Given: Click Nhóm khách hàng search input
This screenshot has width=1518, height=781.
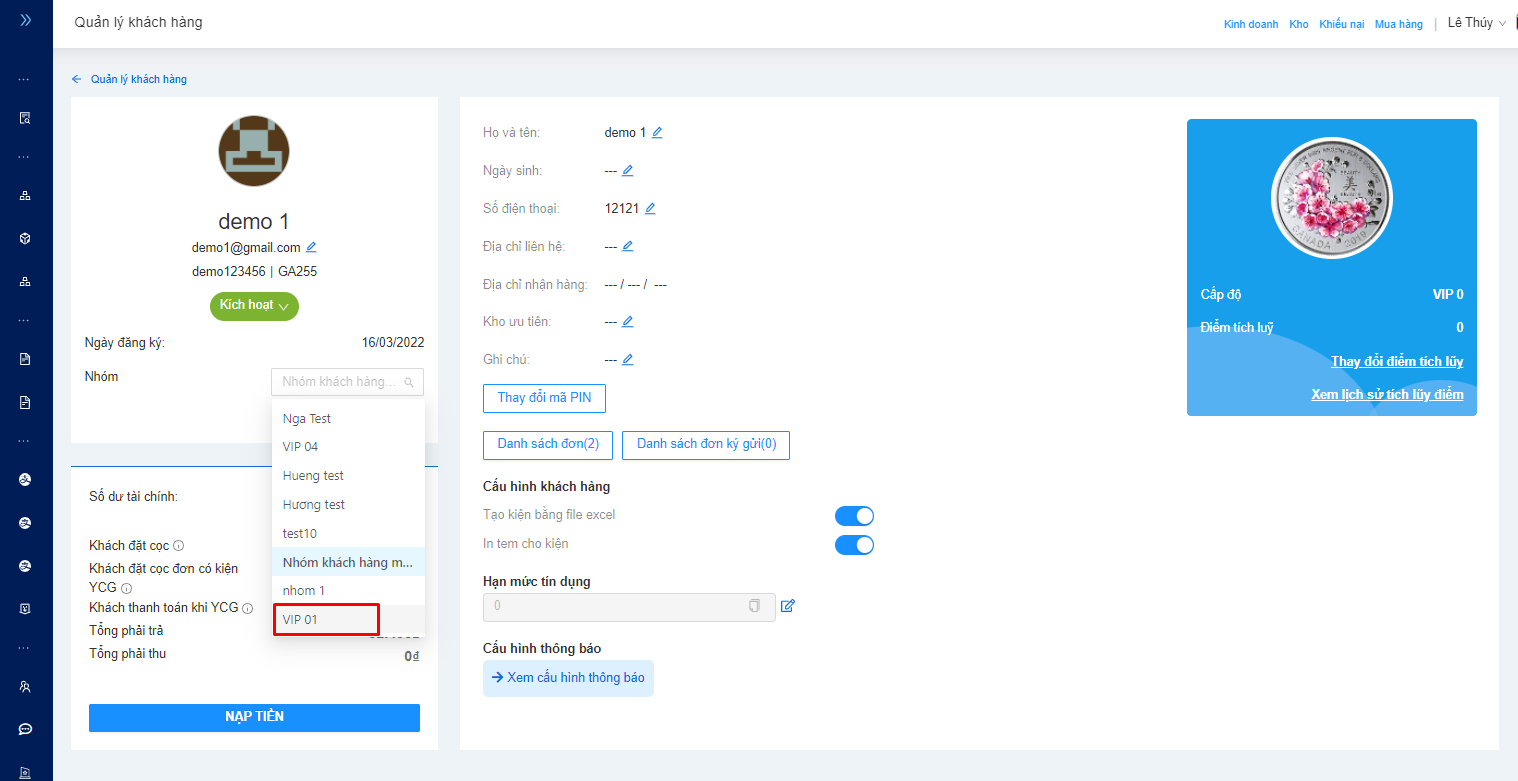Looking at the screenshot, I should [340, 382].
